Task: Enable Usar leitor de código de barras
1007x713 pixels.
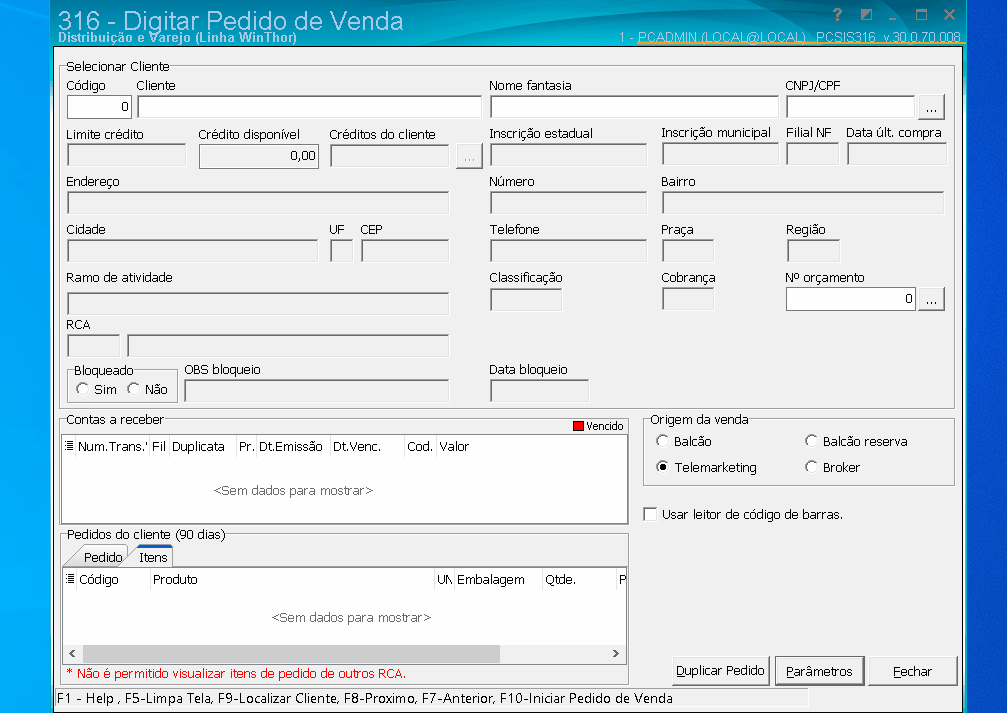Action: (650, 515)
